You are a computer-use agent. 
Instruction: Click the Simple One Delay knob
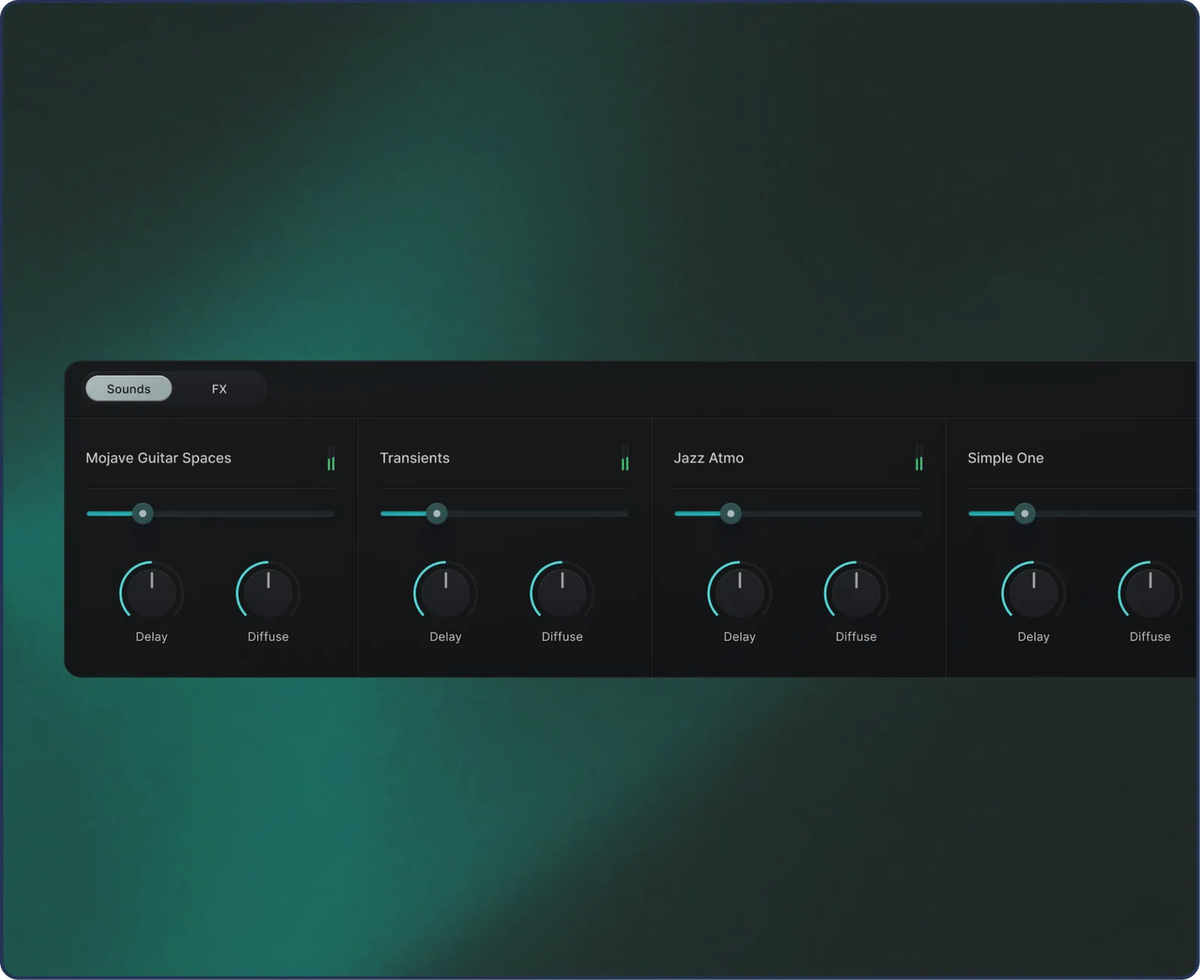(1034, 592)
